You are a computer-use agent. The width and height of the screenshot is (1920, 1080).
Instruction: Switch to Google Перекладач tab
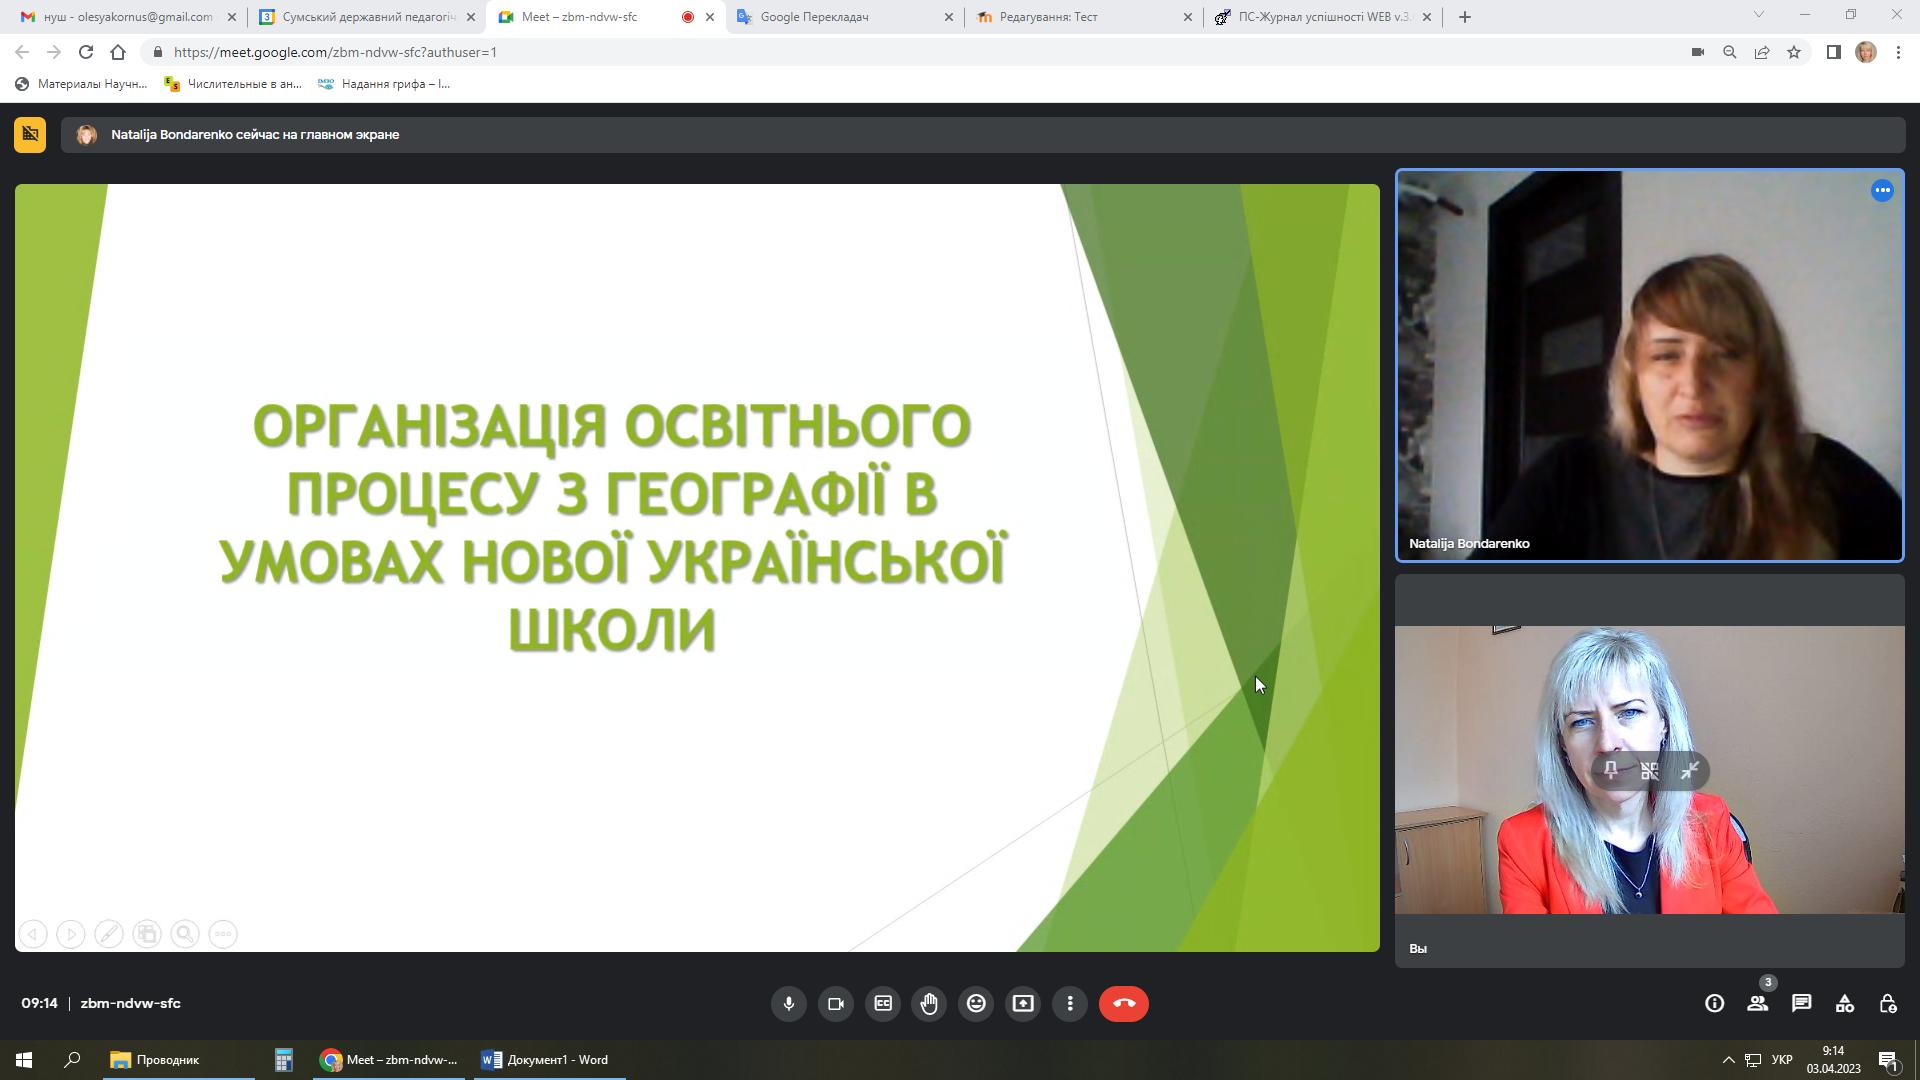coord(846,17)
